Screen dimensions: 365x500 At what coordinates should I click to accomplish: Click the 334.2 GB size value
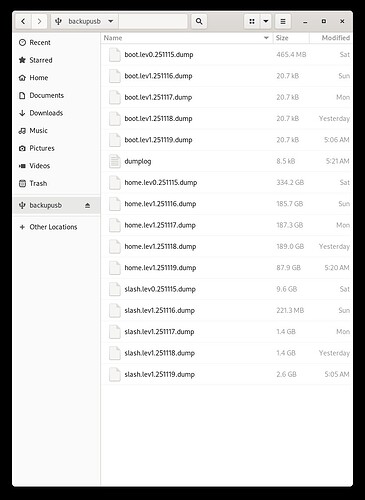click(290, 183)
